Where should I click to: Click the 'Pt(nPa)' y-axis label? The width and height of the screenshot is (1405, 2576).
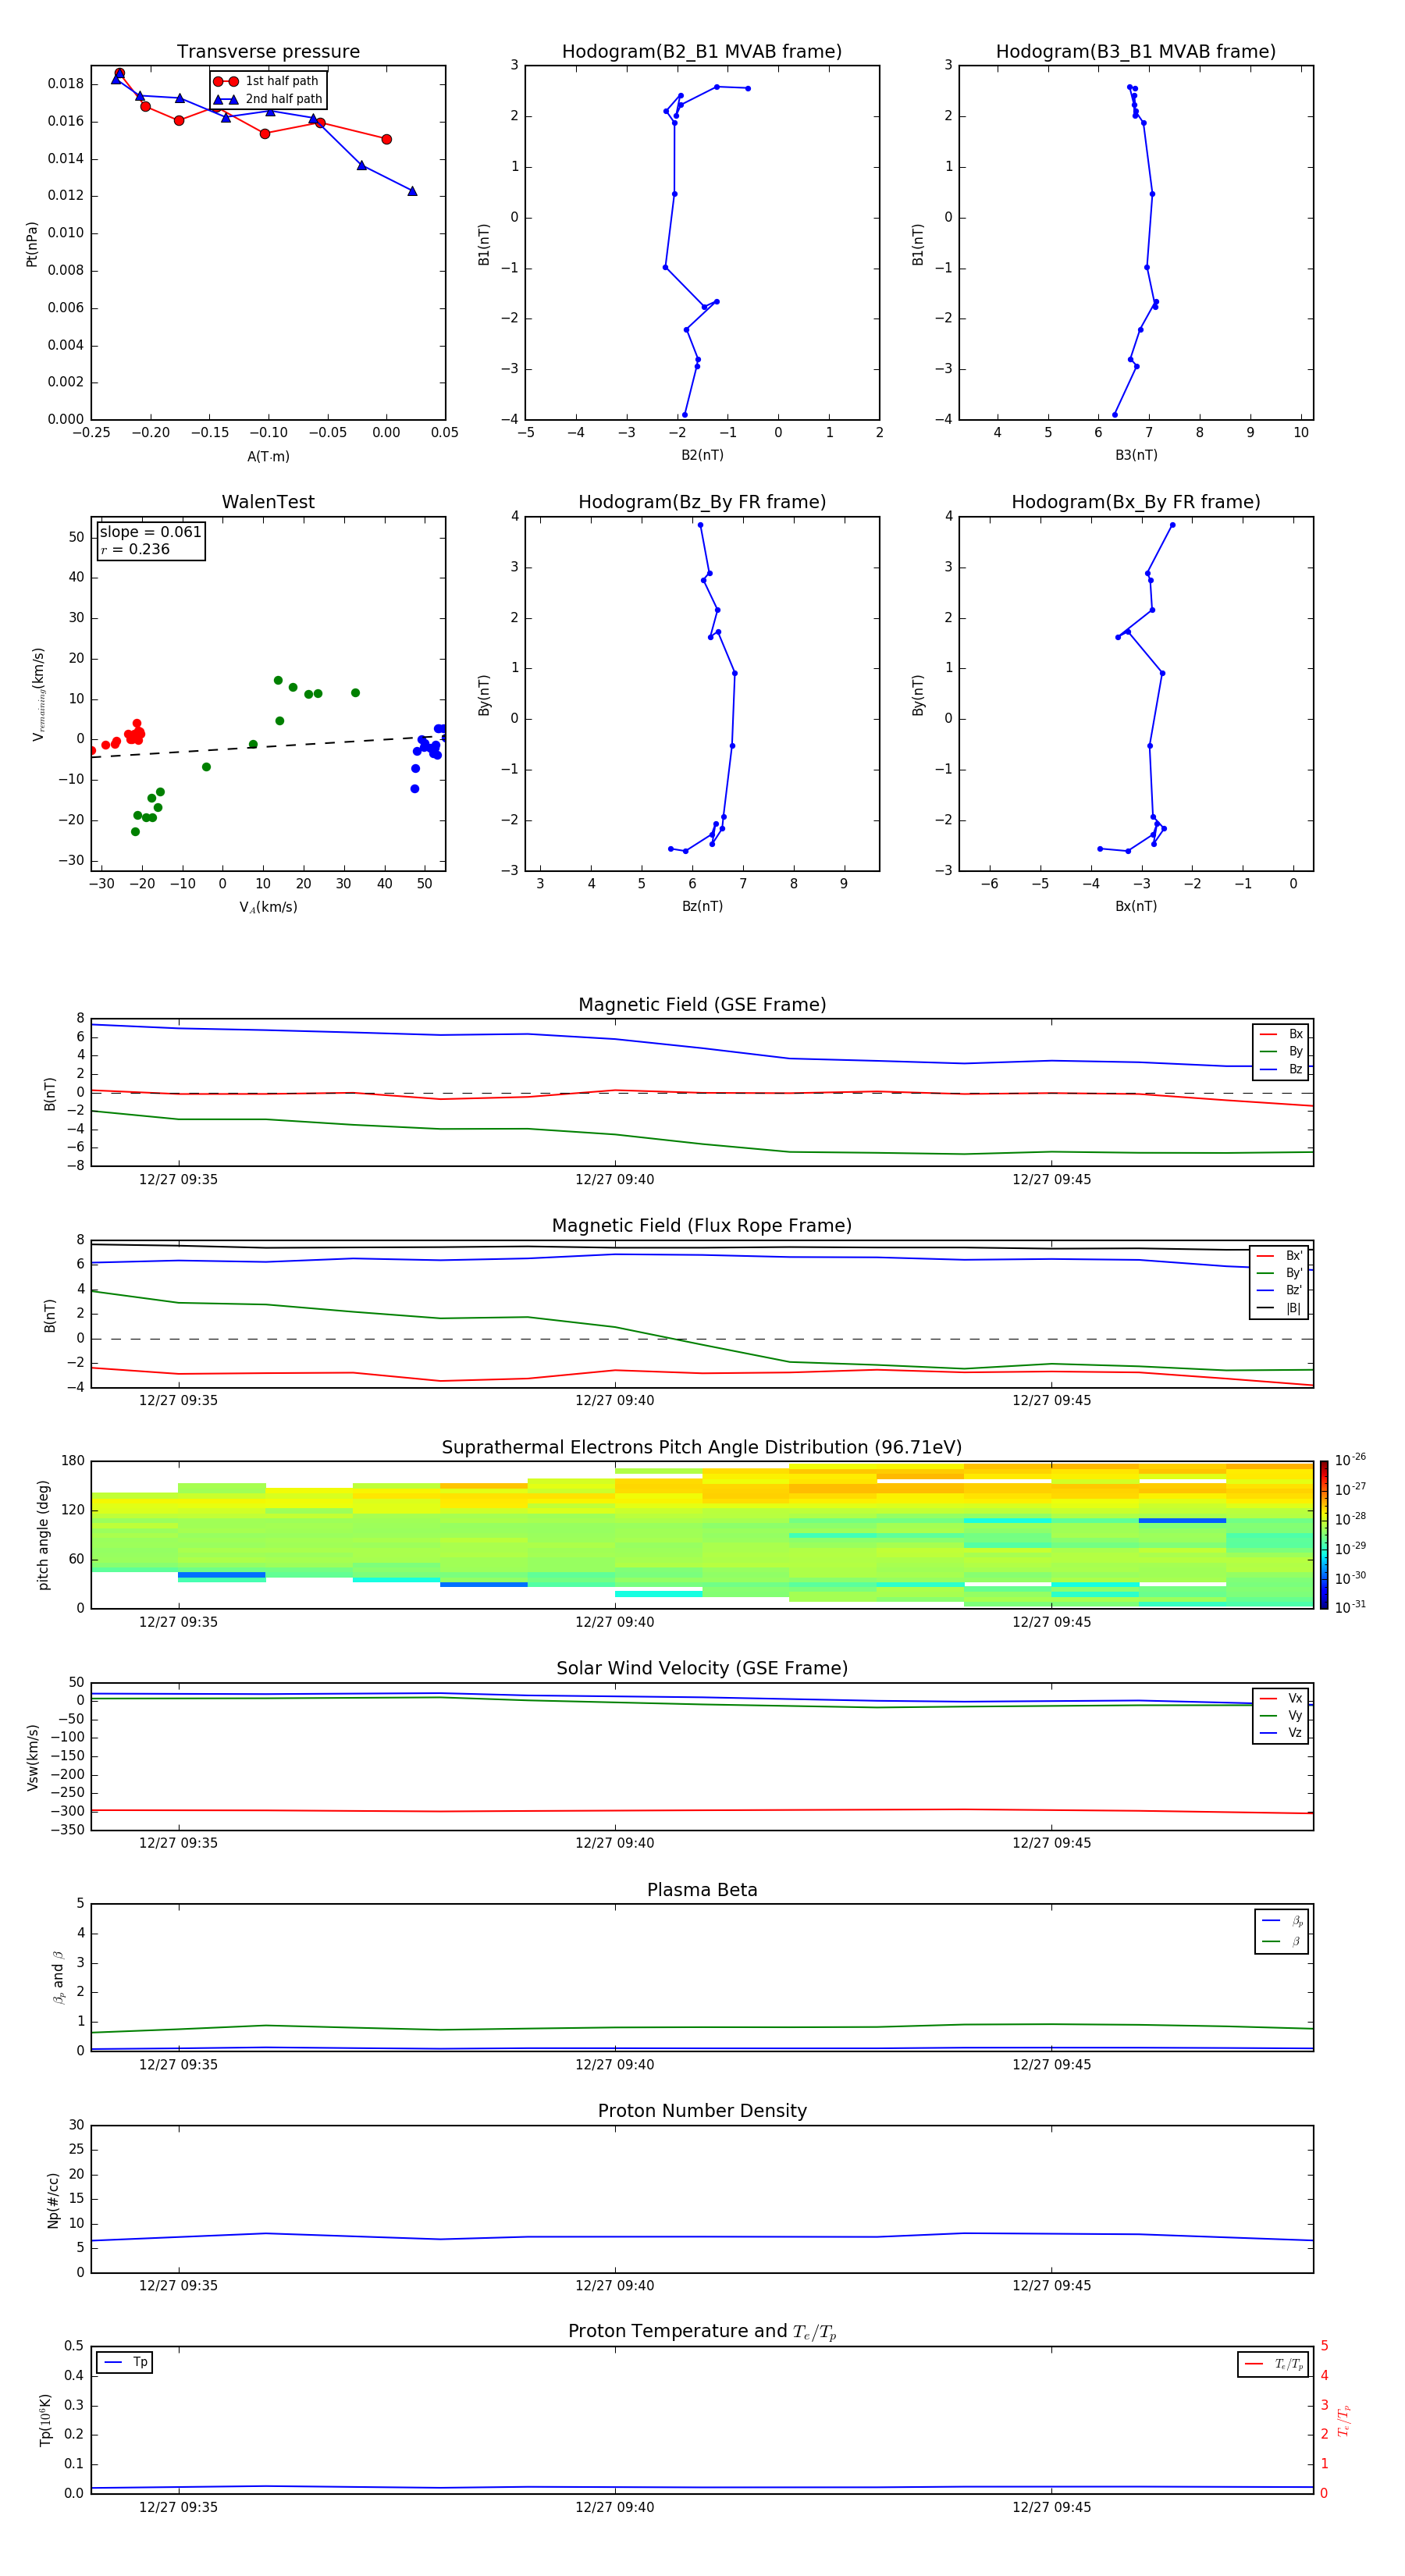[32, 243]
